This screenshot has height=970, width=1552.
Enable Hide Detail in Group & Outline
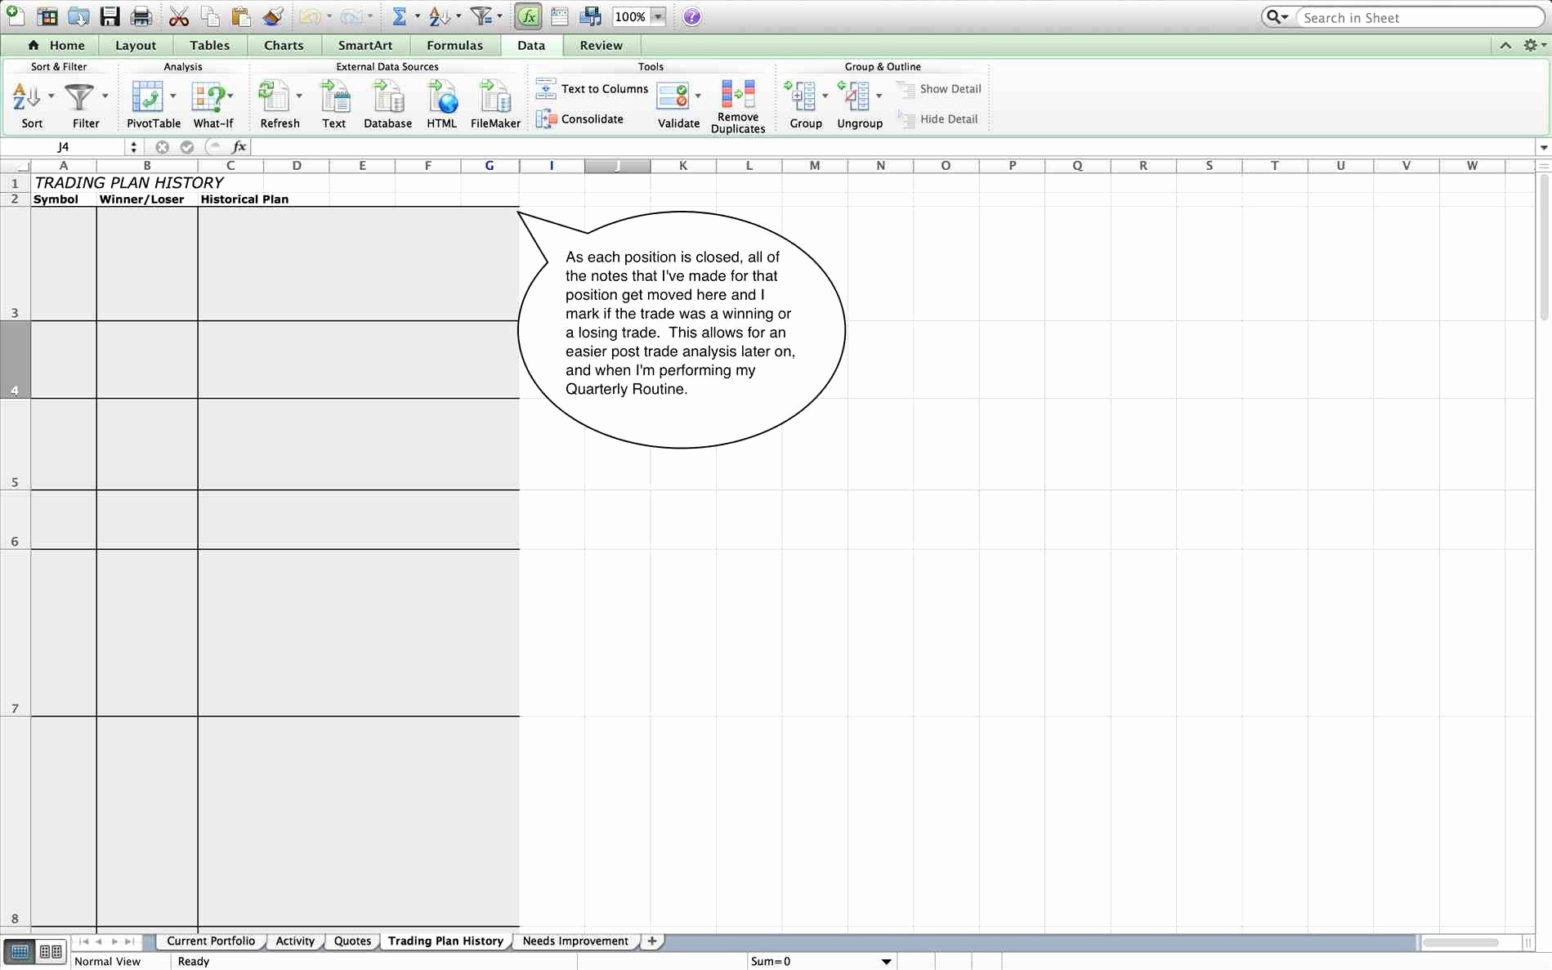tap(939, 119)
